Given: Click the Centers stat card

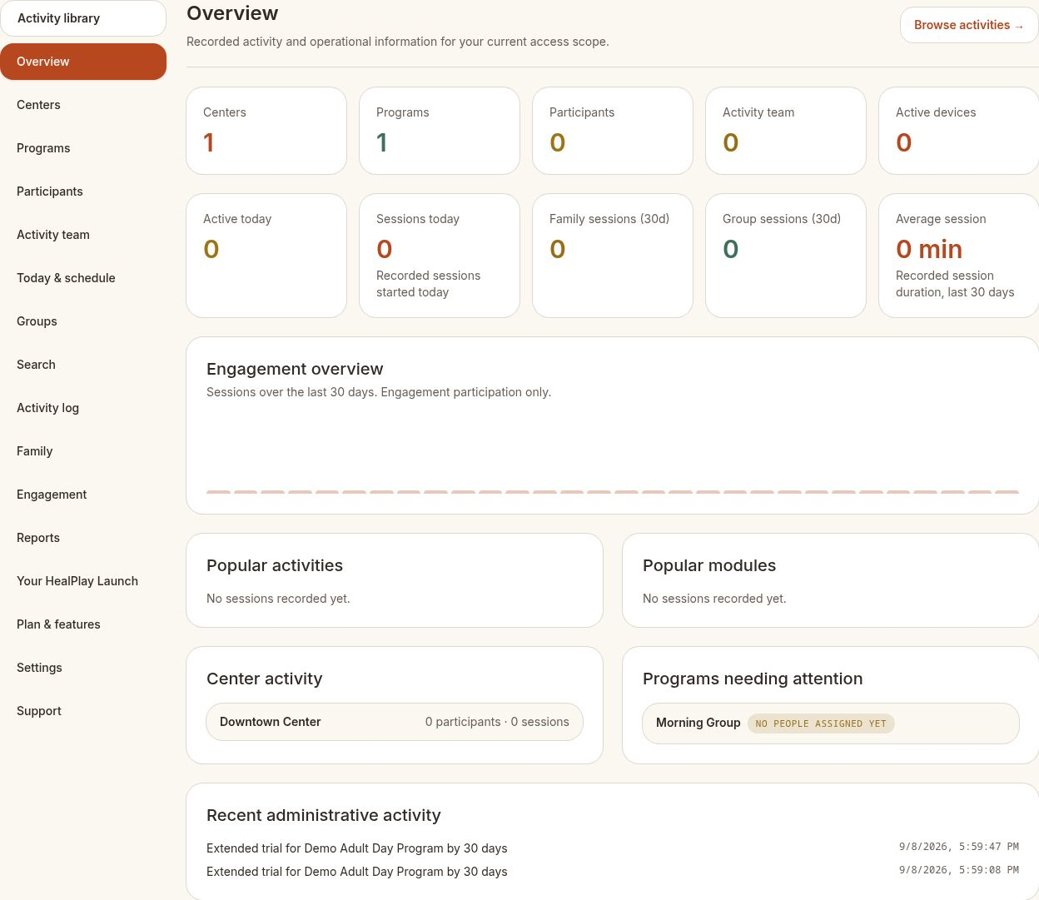Looking at the screenshot, I should [266, 131].
